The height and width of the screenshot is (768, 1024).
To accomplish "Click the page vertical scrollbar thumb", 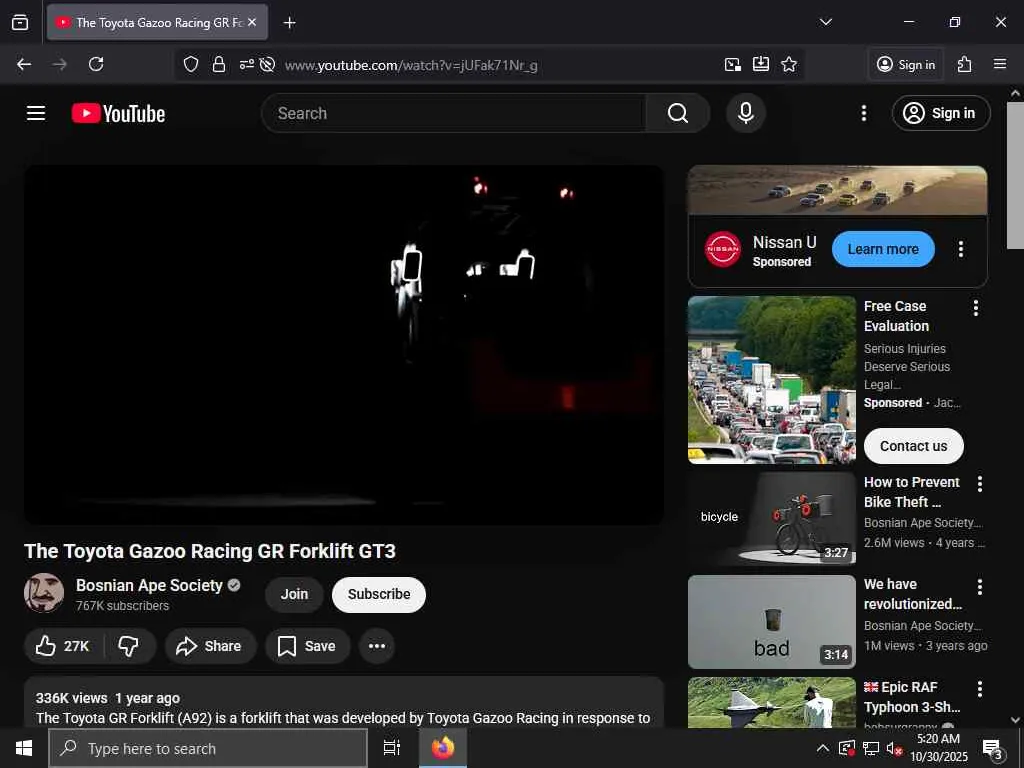I will pos(1015,175).
